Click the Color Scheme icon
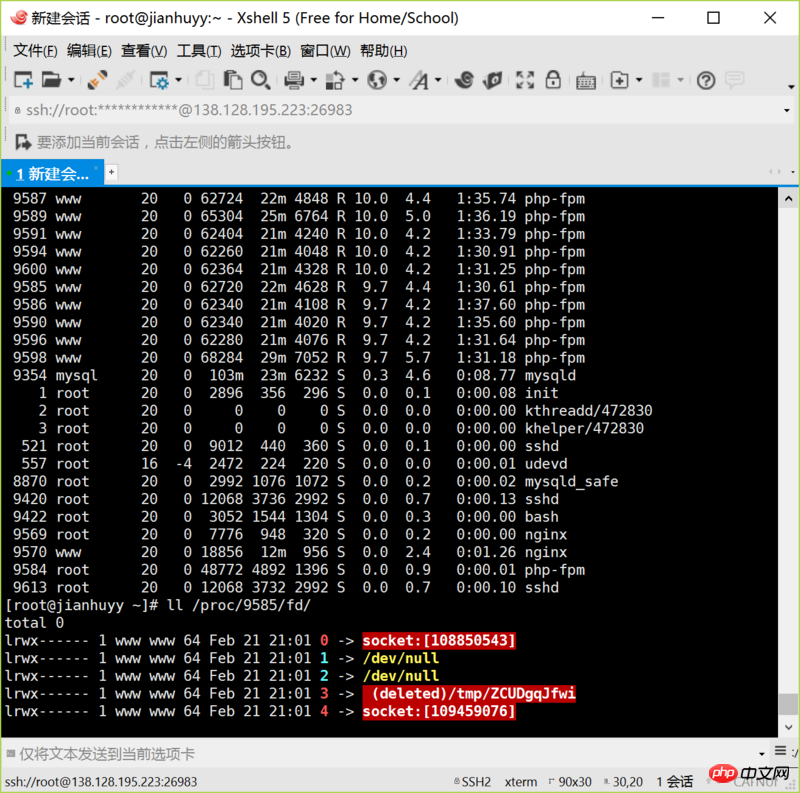This screenshot has height=793, width=800. click(x=335, y=80)
